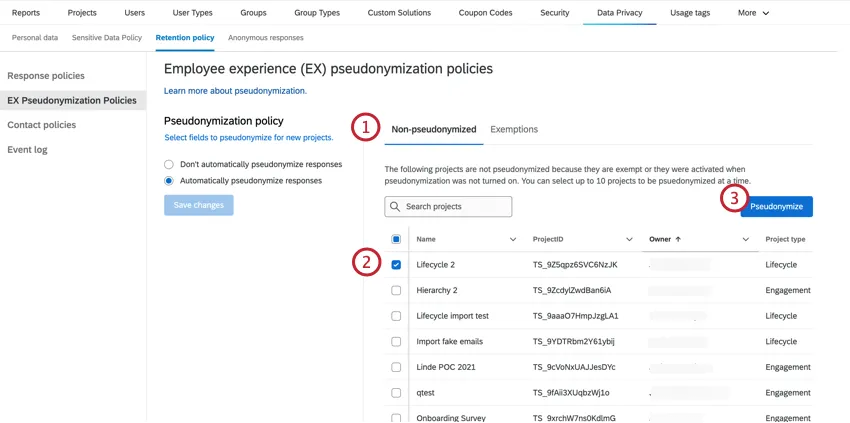This screenshot has height=423, width=850.
Task: Expand the Name column dropdown
Action: pyautogui.click(x=514, y=240)
